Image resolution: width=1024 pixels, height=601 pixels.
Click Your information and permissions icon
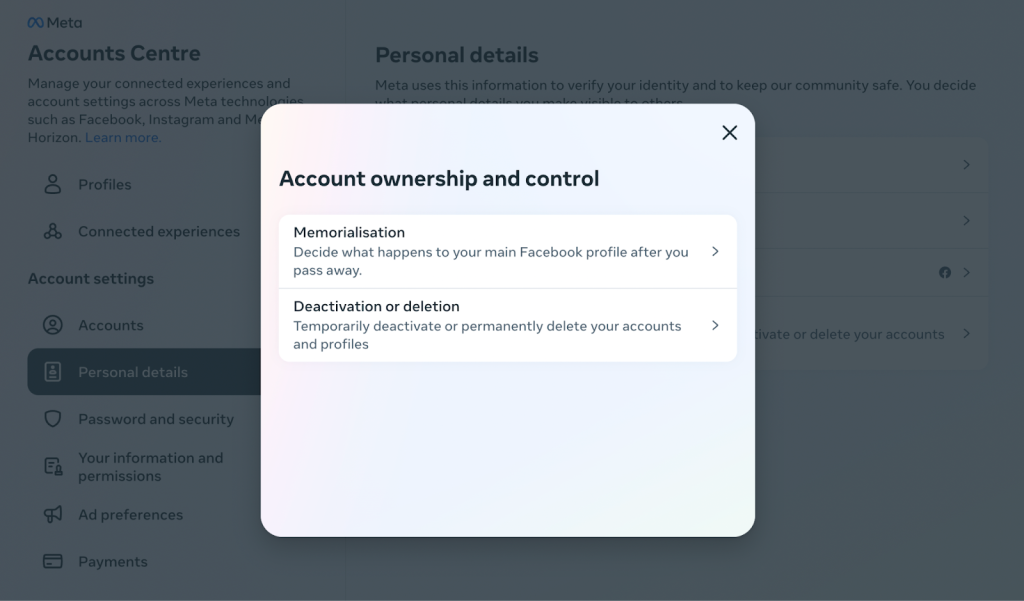53,467
